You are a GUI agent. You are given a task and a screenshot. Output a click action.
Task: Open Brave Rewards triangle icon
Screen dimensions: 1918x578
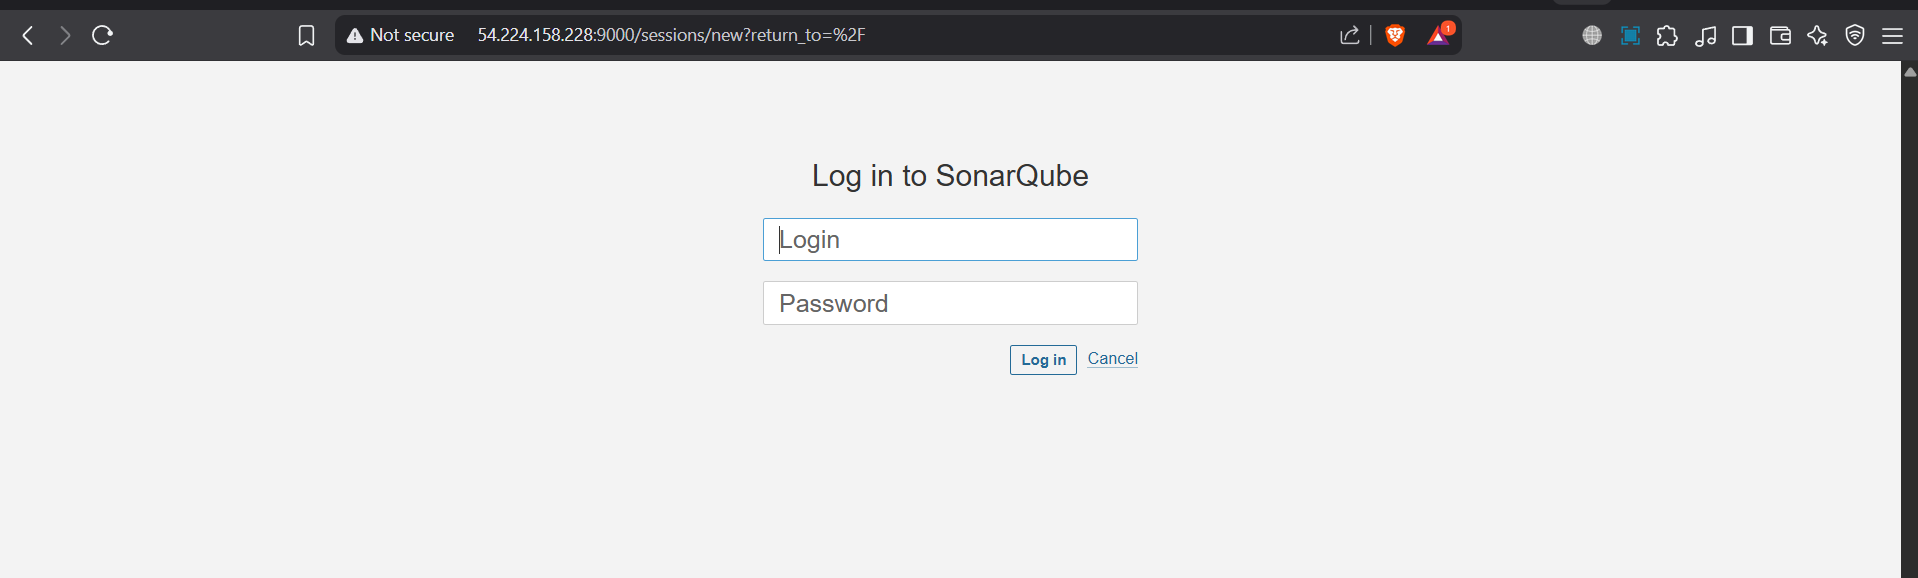pyautogui.click(x=1439, y=35)
